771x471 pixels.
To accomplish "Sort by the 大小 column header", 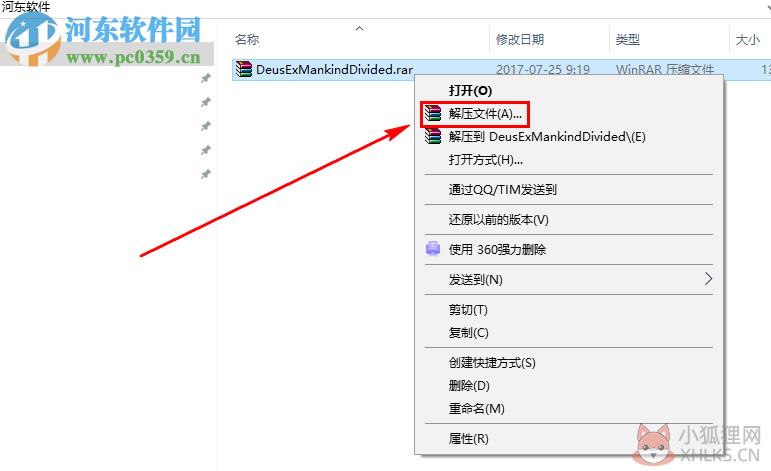I will 750,39.
